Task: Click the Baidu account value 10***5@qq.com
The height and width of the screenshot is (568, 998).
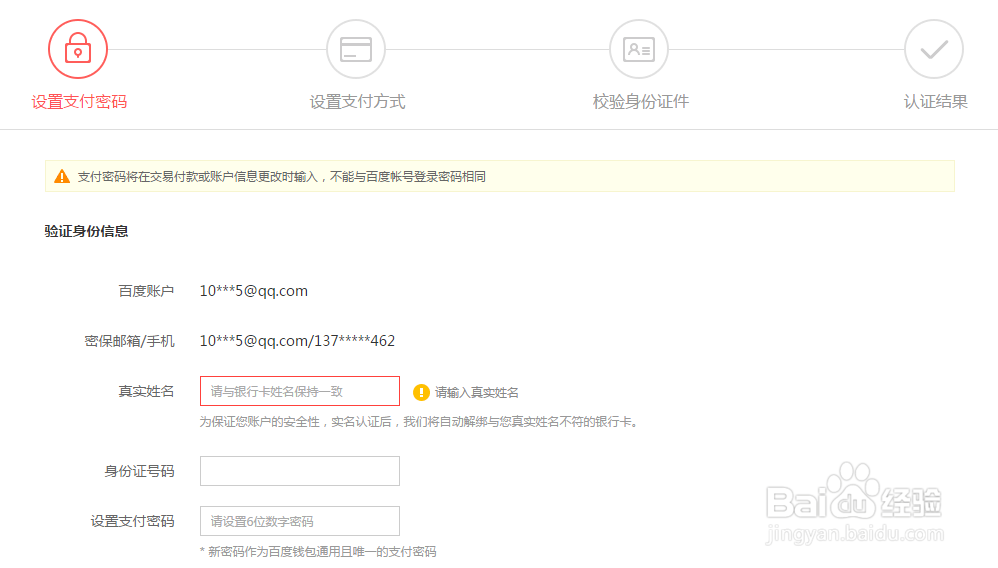Action: 253,291
